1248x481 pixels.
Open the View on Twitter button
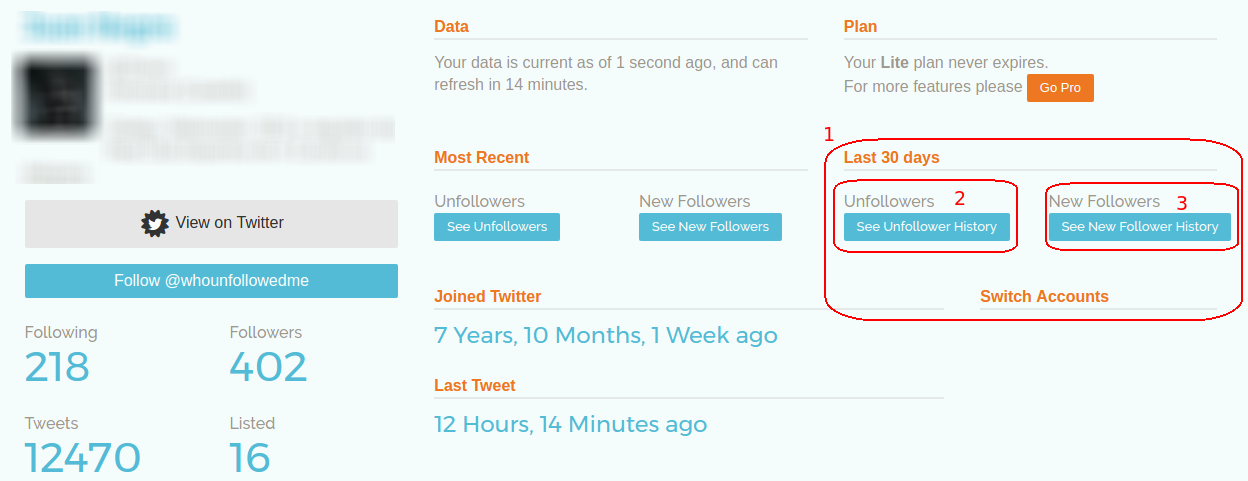pyautogui.click(x=211, y=224)
